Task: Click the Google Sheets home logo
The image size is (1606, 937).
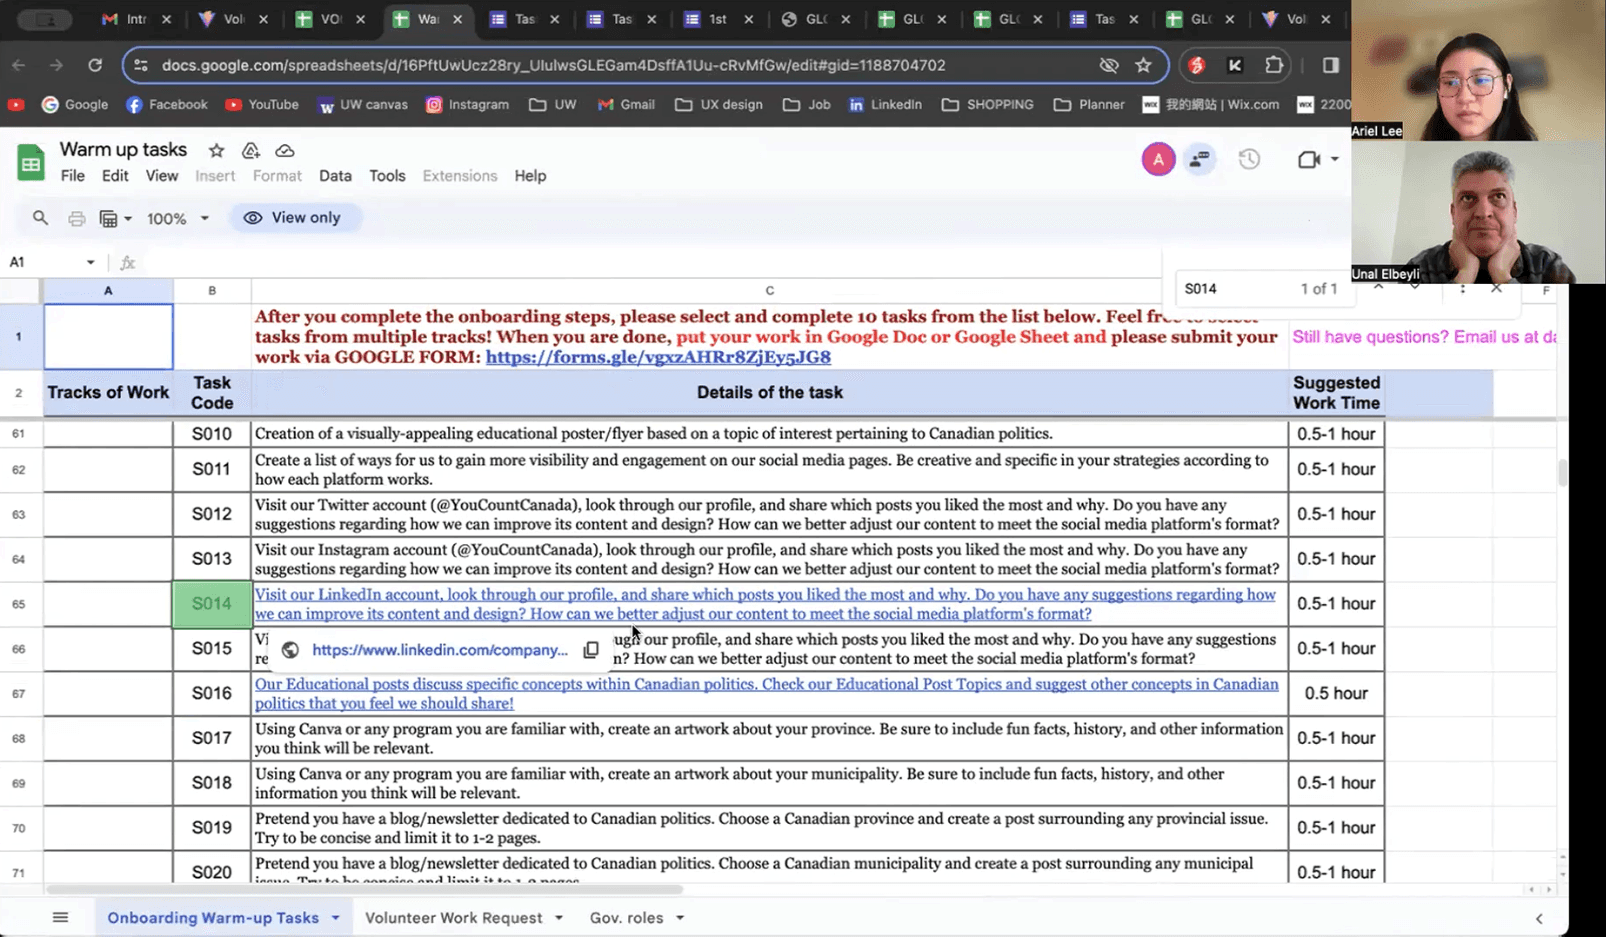Action: [31, 162]
